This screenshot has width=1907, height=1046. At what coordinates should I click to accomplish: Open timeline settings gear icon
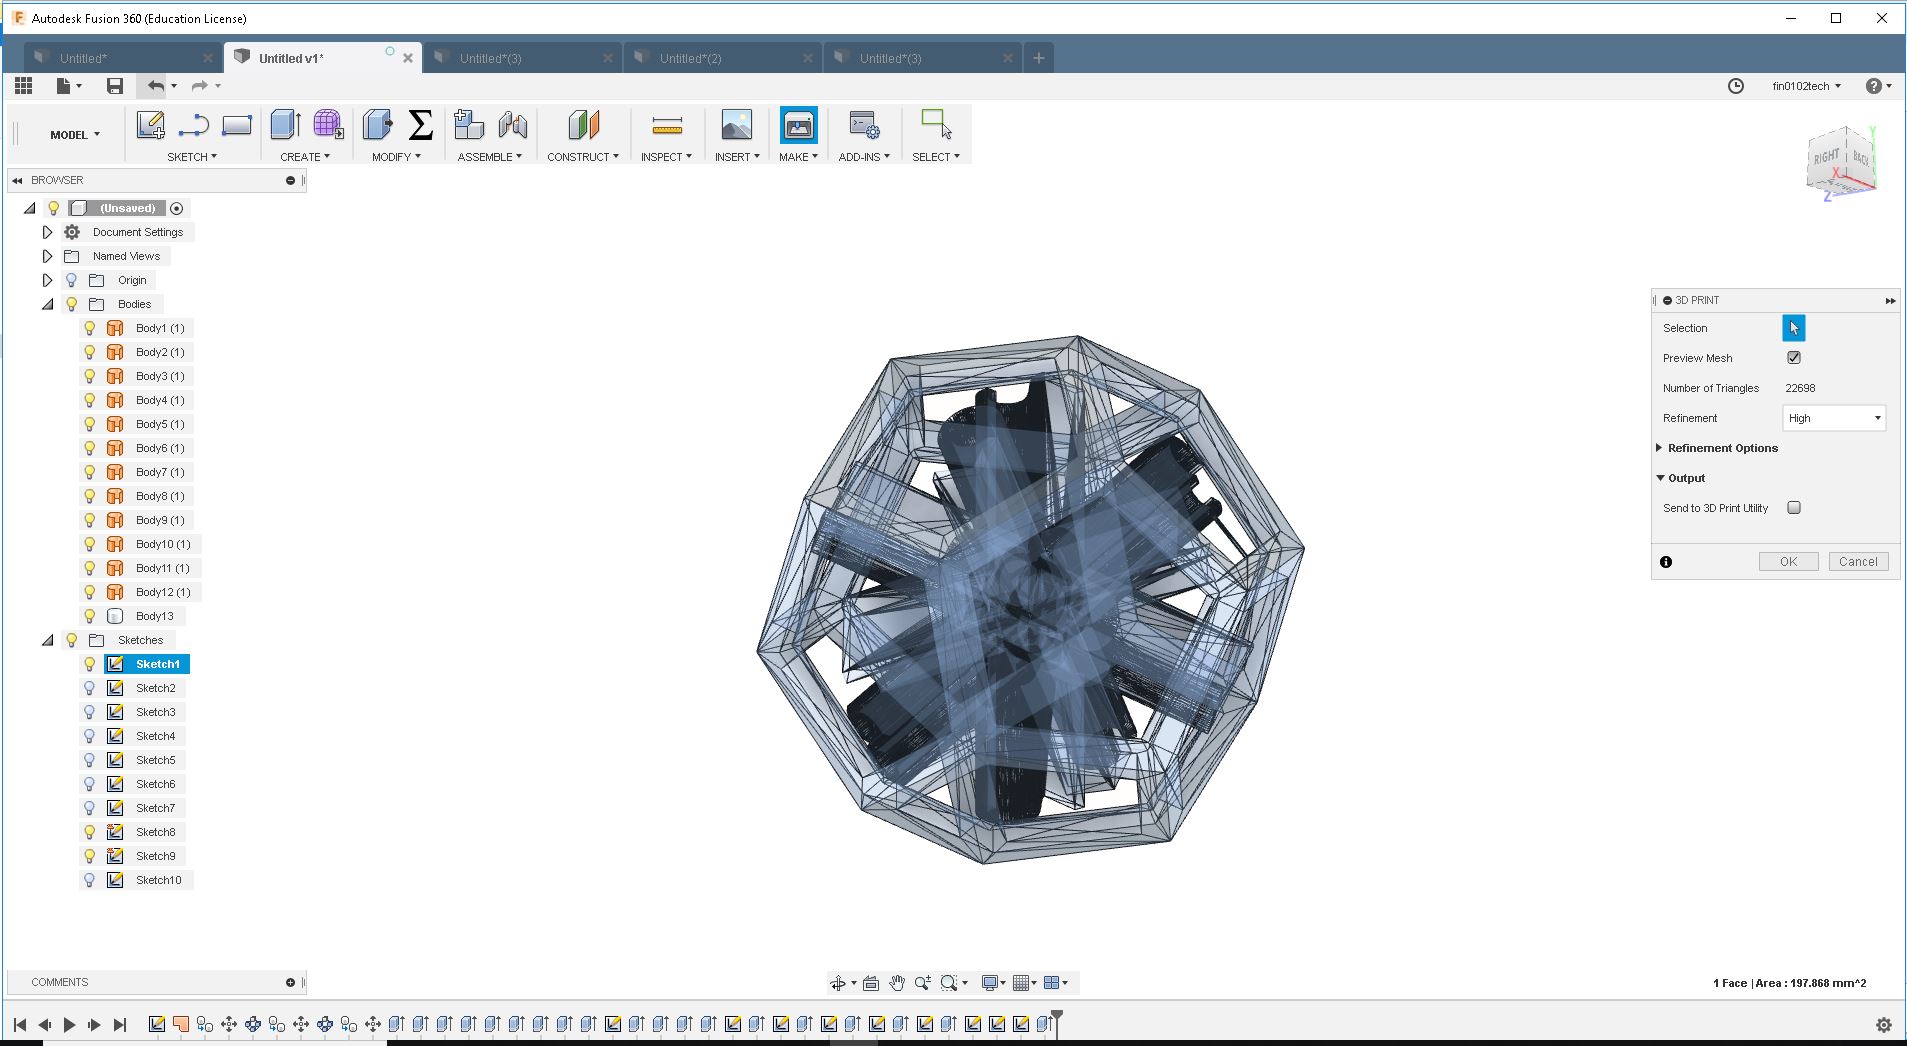coord(1884,1025)
